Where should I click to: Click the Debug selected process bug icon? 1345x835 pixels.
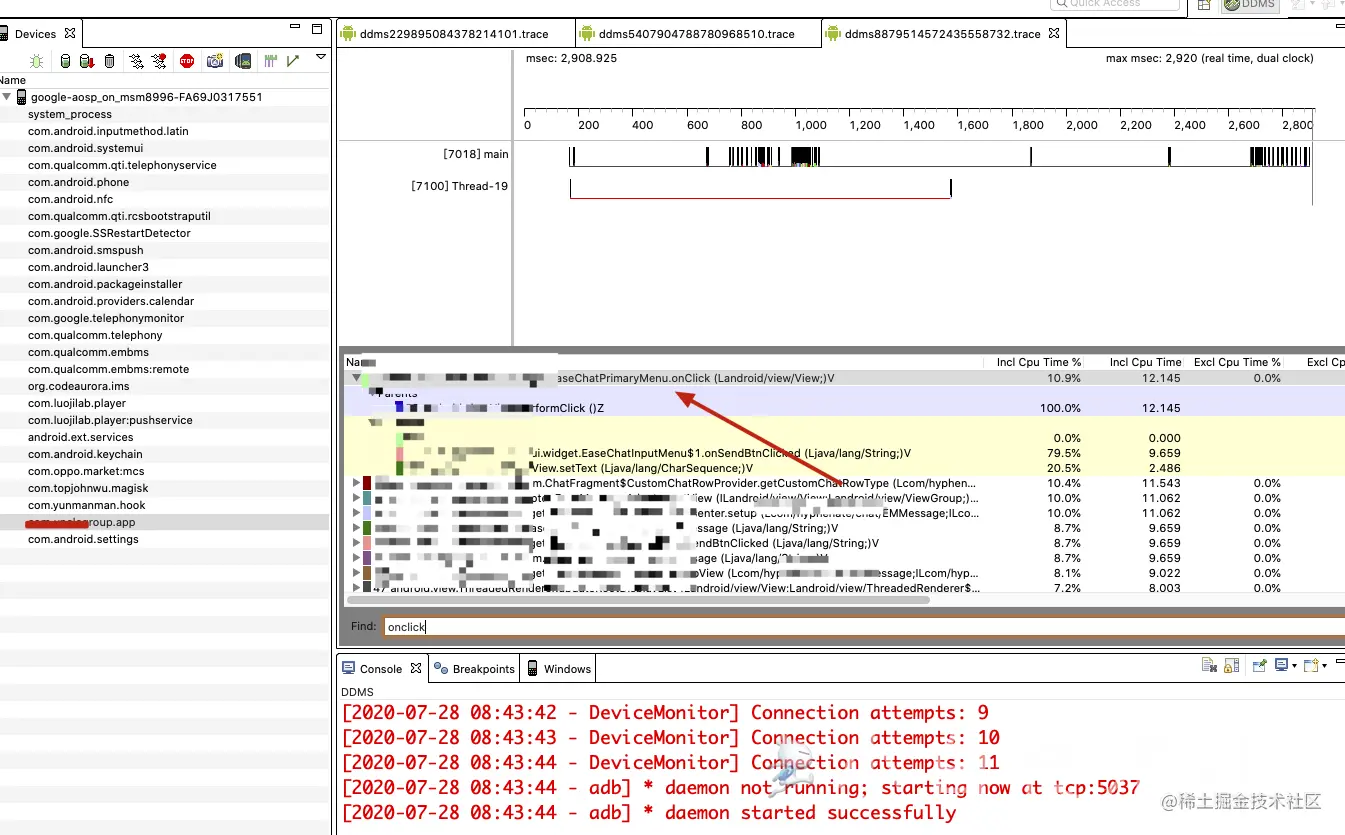coord(37,61)
